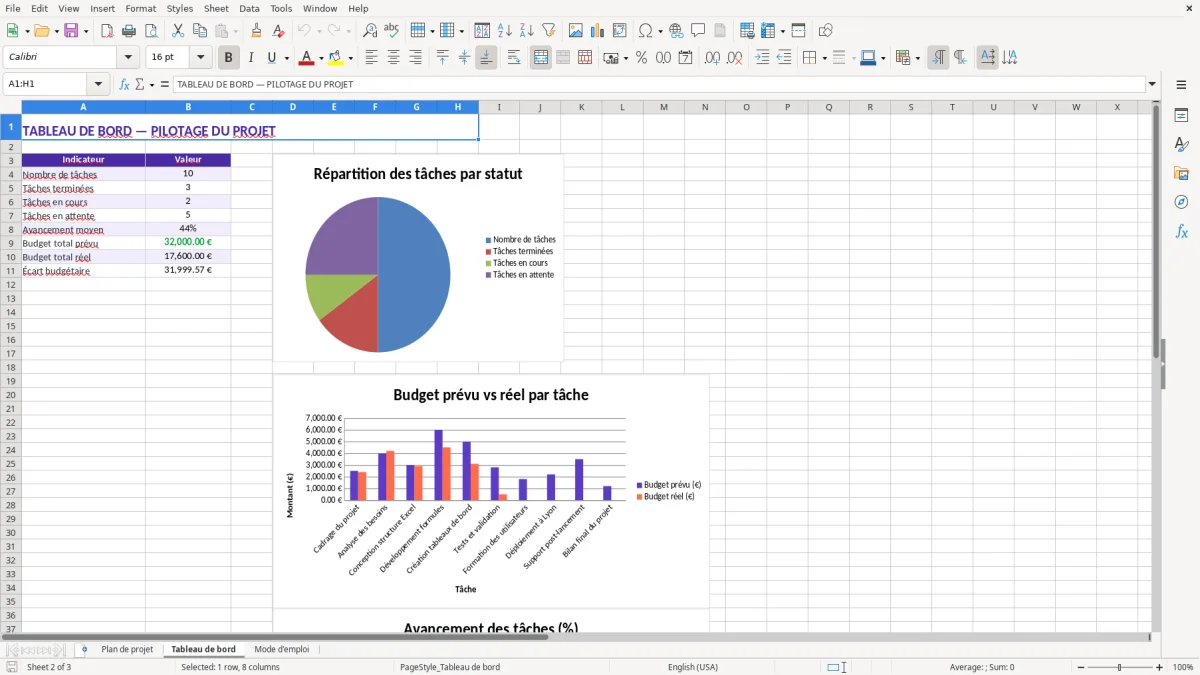Screen dimensions: 1200x675
Task: Insert Comment speech bubble icon
Action: tap(698, 31)
